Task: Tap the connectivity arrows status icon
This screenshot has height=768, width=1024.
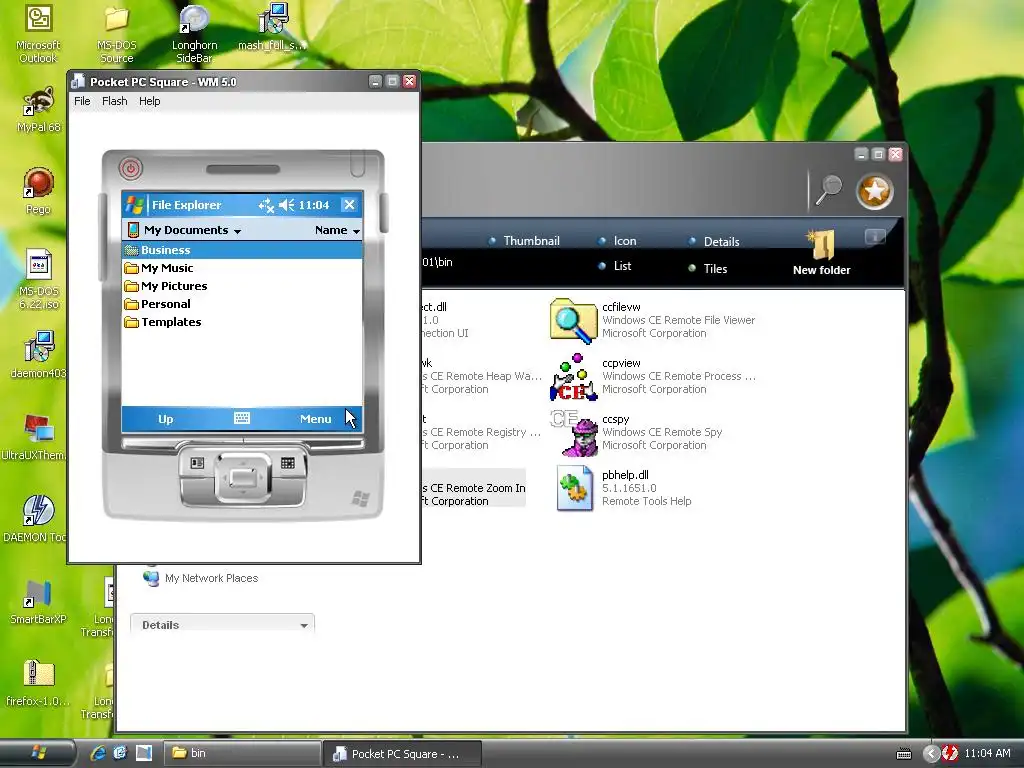Action: [x=266, y=206]
